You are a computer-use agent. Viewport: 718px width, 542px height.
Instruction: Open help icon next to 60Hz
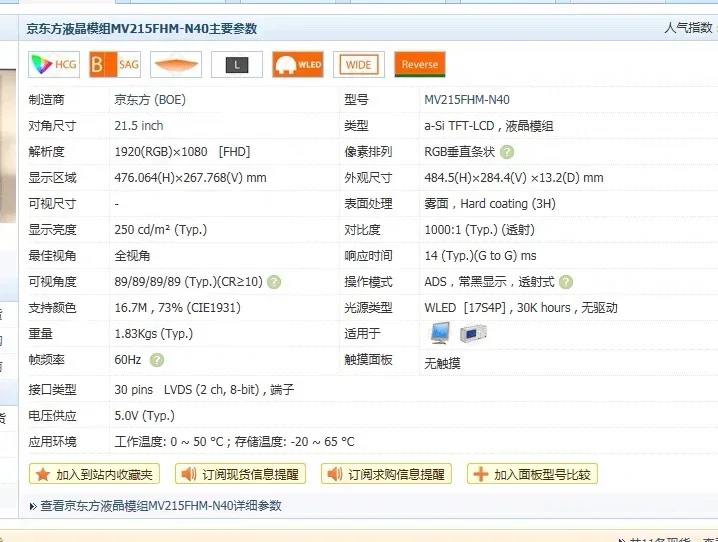point(157,360)
